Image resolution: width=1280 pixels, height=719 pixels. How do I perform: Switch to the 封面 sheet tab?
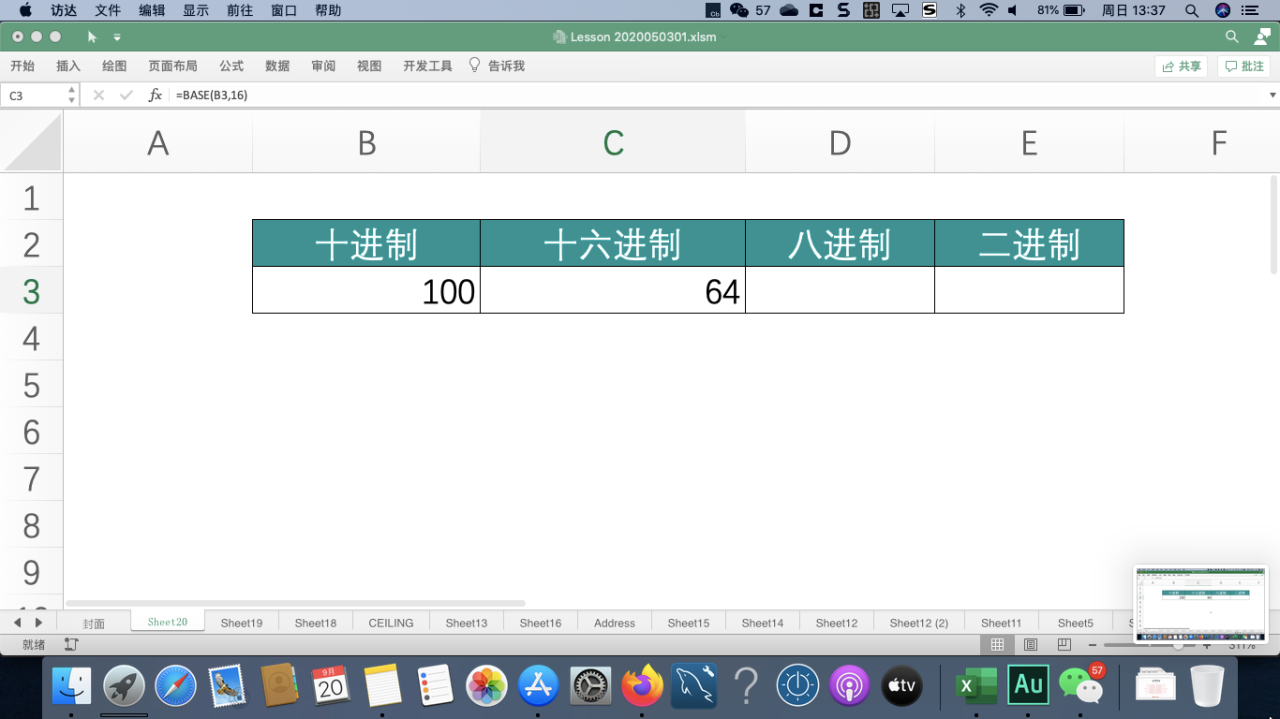(94, 623)
